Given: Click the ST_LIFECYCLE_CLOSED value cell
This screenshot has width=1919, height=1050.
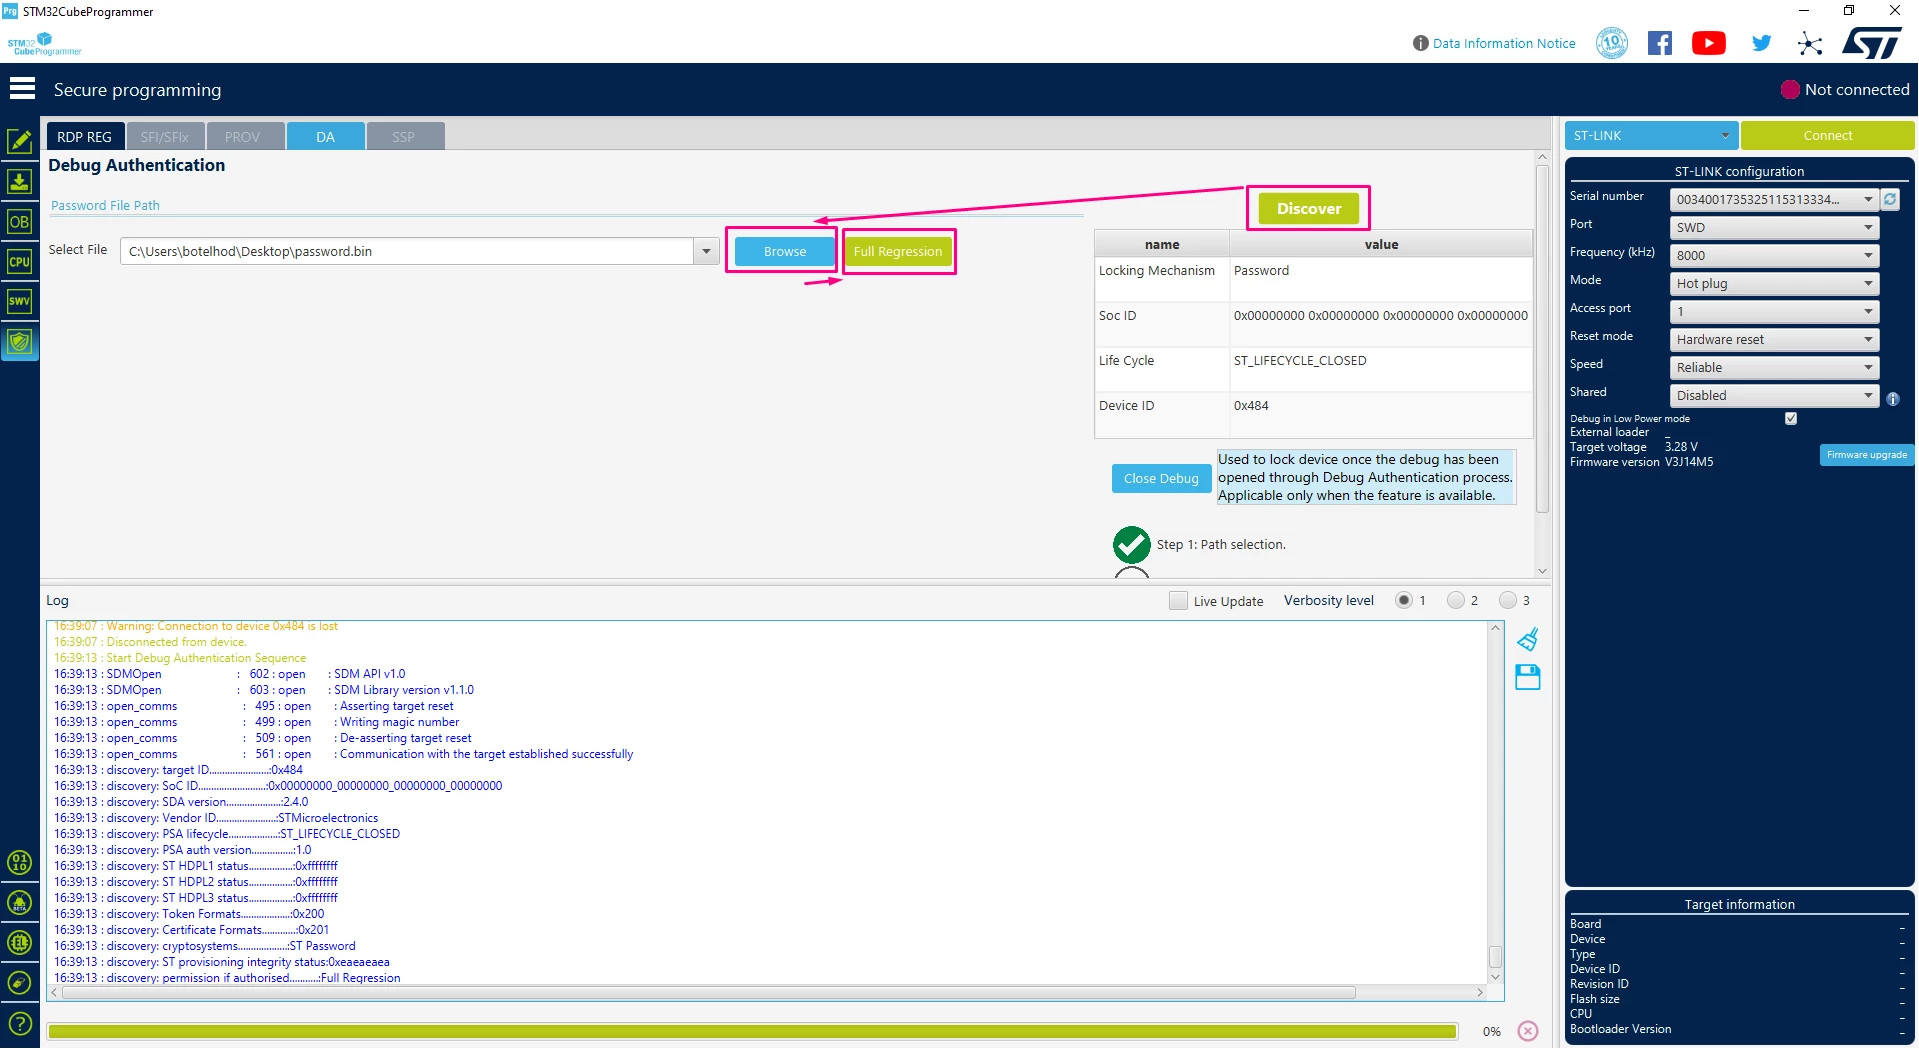Looking at the screenshot, I should click(x=1380, y=369).
